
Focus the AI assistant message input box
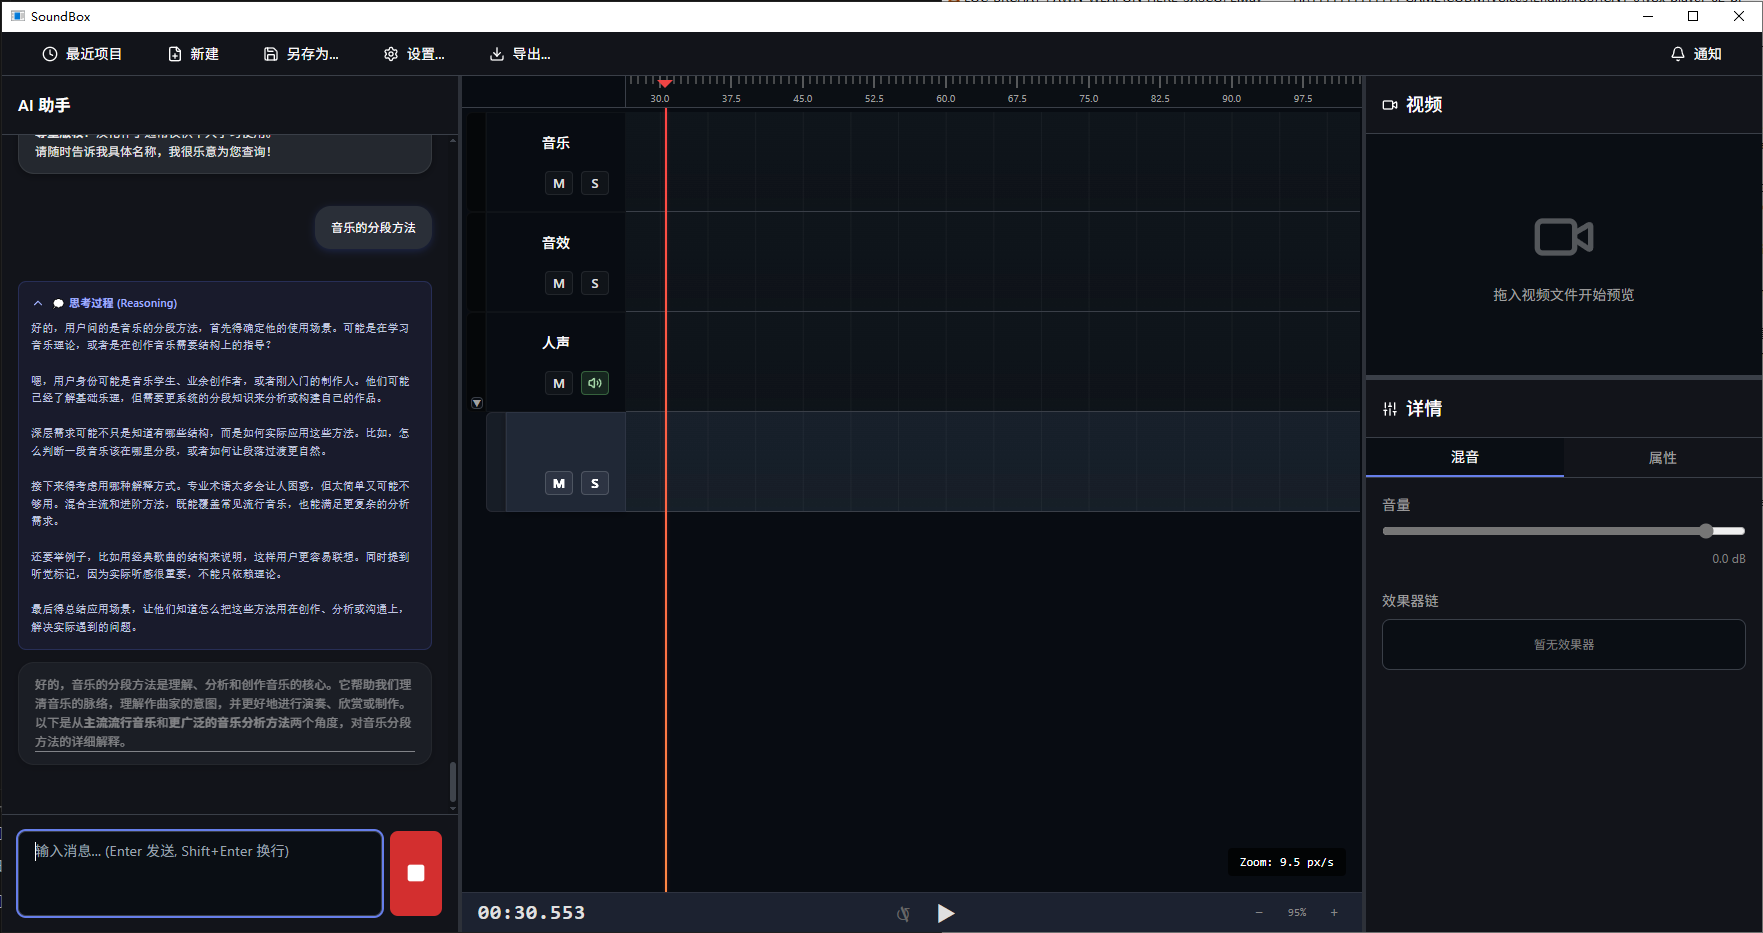point(200,872)
